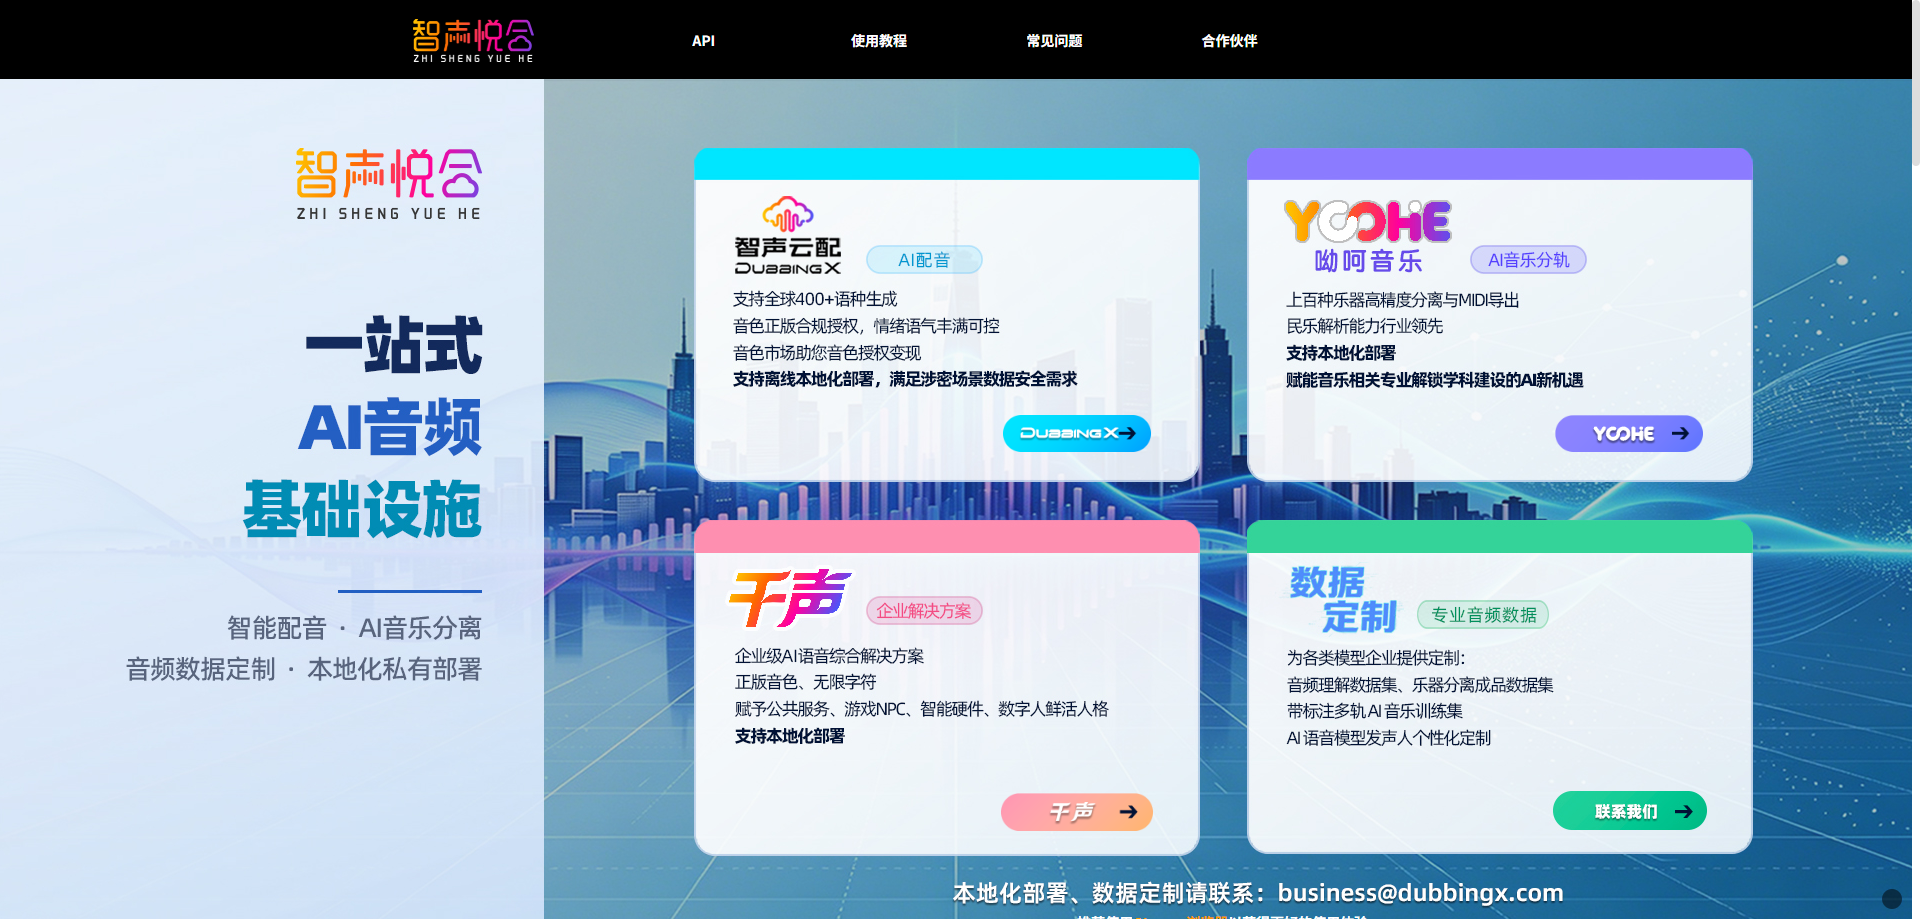
Task: Click the 智声云配 DubbingX cloud logo
Action: (x=788, y=236)
